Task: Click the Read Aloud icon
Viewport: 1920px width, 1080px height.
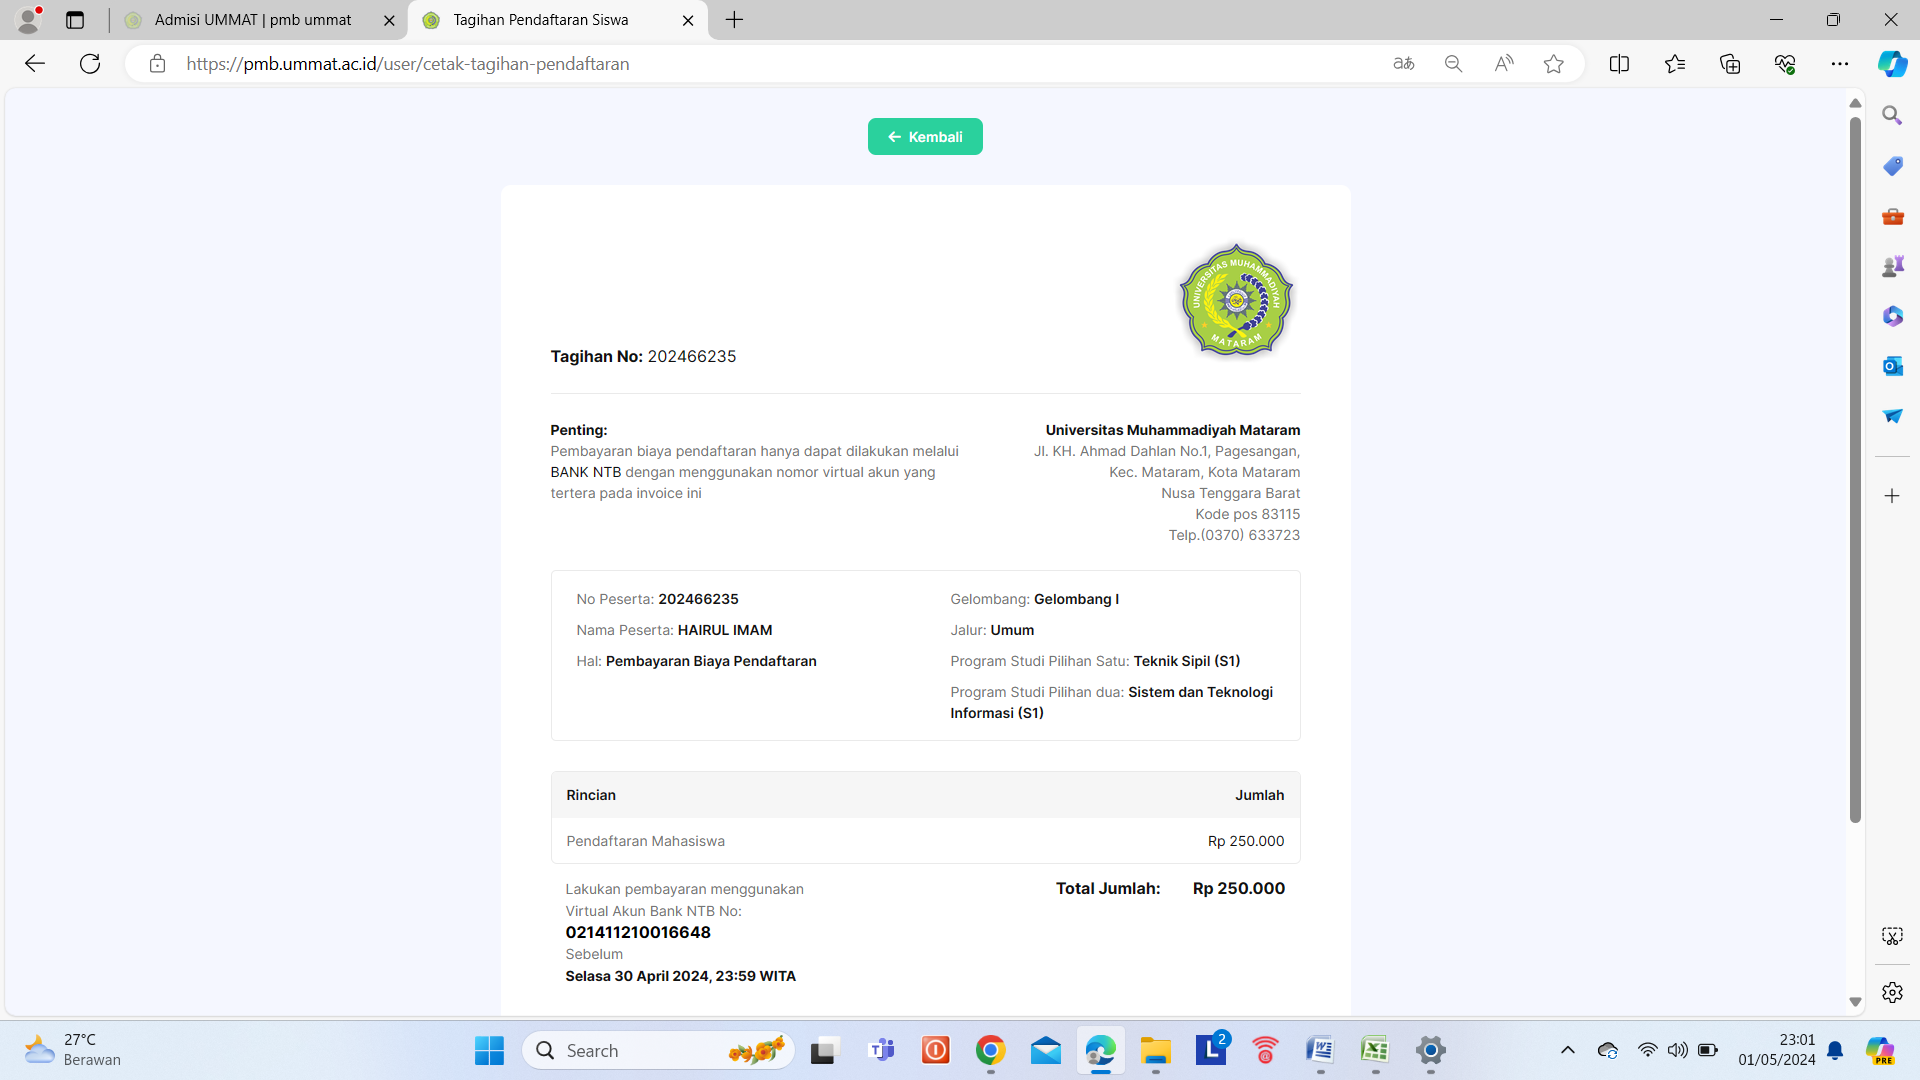Action: pos(1503,64)
